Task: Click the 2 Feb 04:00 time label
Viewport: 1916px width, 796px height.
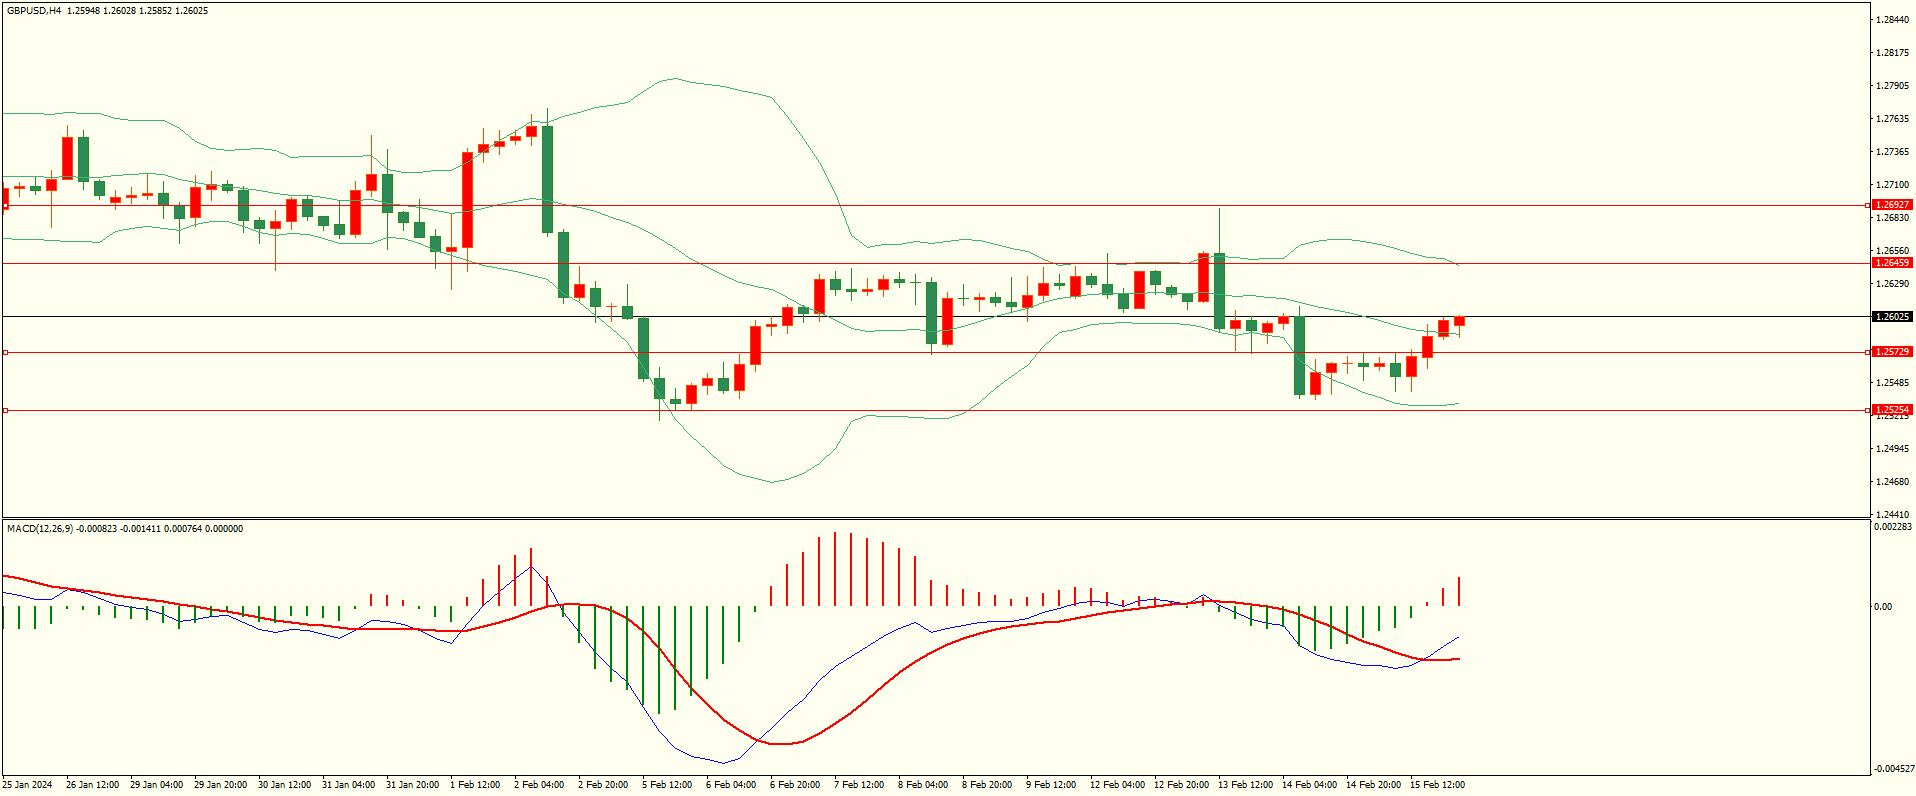Action: point(539,785)
